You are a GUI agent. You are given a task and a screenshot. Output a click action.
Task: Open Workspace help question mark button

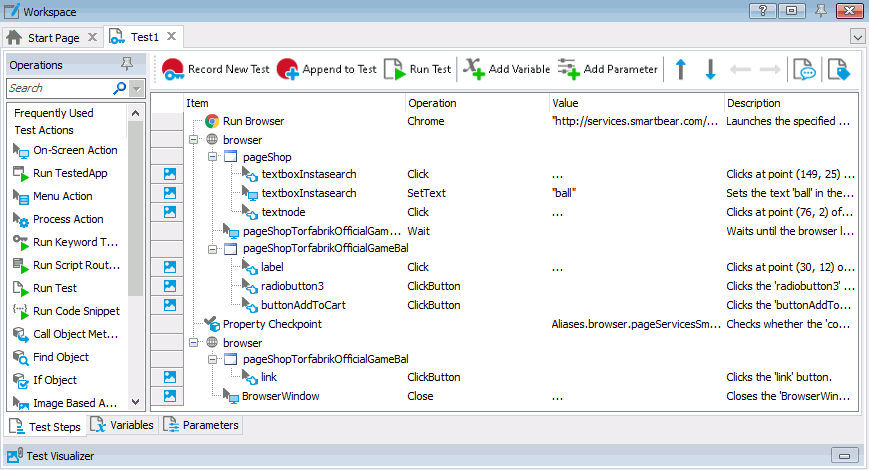pos(763,11)
